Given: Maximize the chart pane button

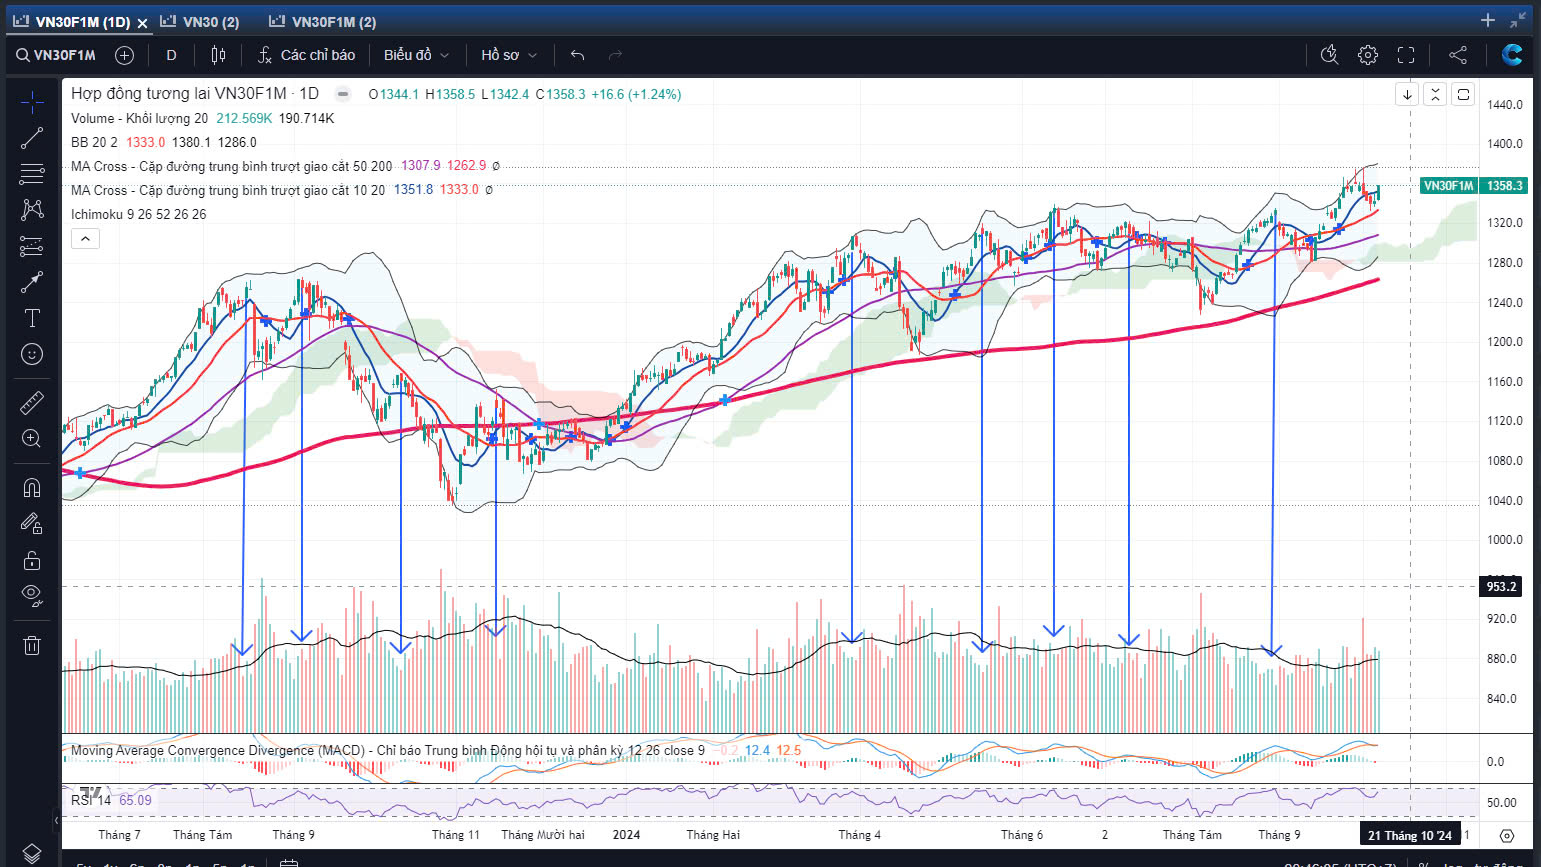Looking at the screenshot, I should pos(1463,94).
